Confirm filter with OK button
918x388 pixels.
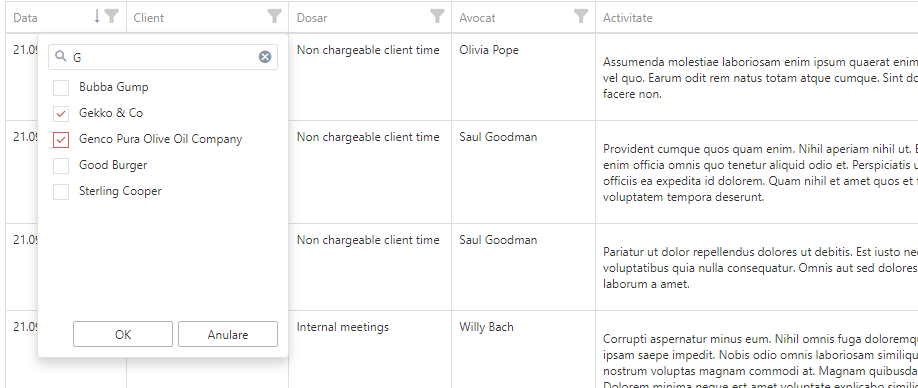click(123, 334)
